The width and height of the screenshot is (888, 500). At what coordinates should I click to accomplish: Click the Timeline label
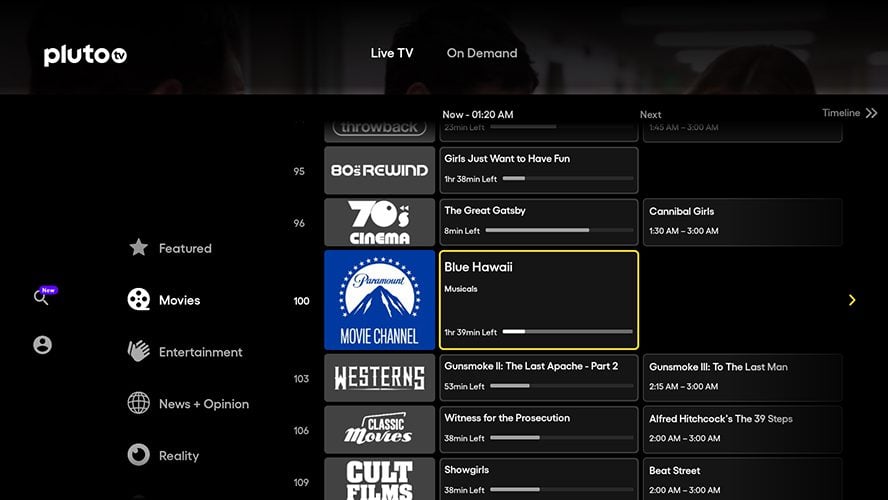point(841,113)
